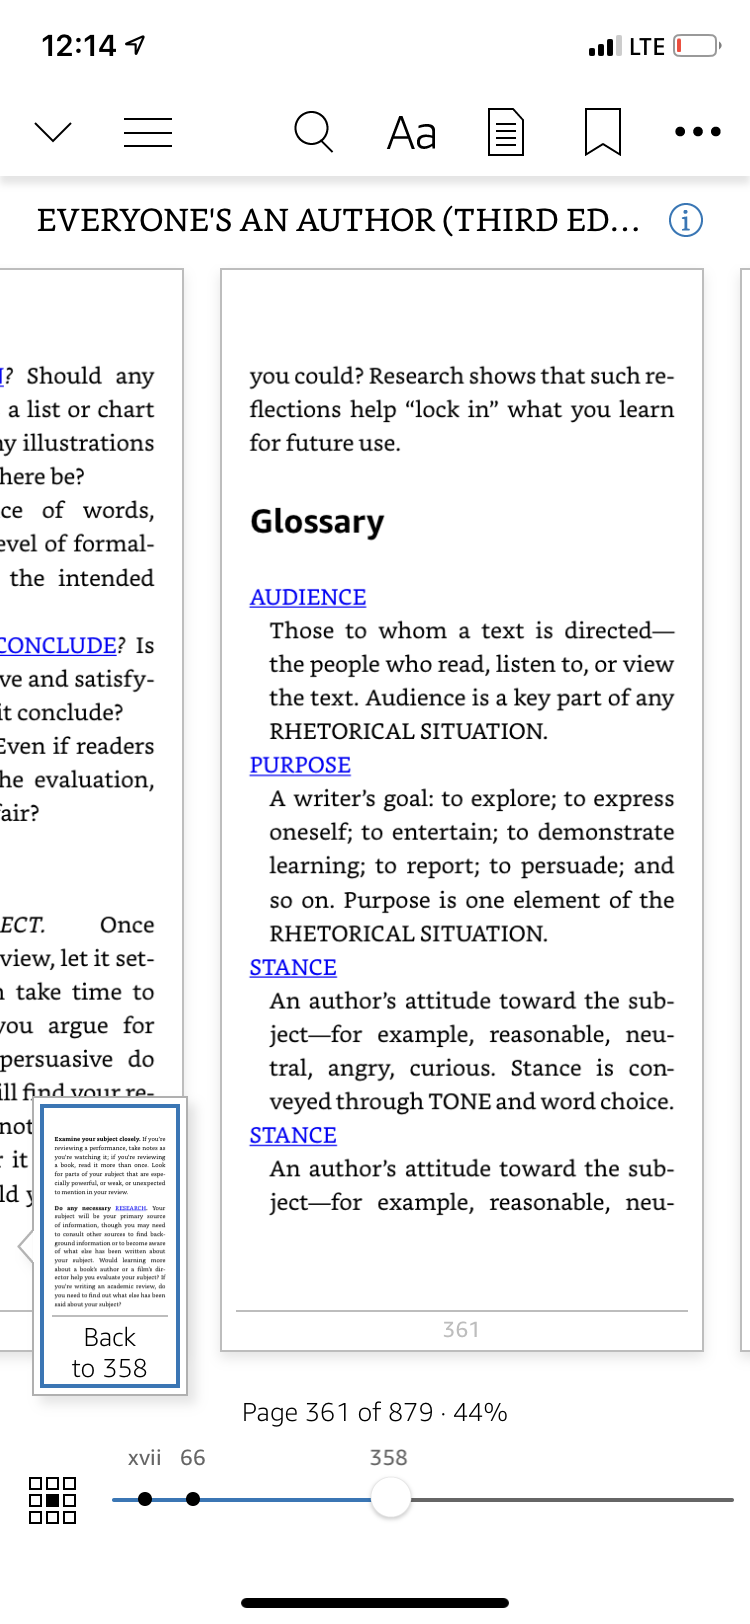Tap the CONCLUDE link on left page
Viewport: 750px width, 1624px height.
(58, 645)
